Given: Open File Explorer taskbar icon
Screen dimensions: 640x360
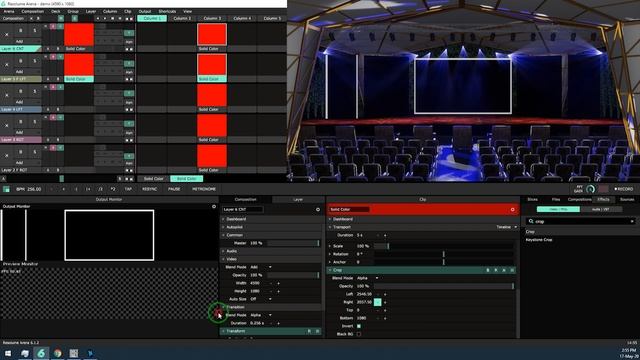Looking at the screenshot, I should 25,353.
